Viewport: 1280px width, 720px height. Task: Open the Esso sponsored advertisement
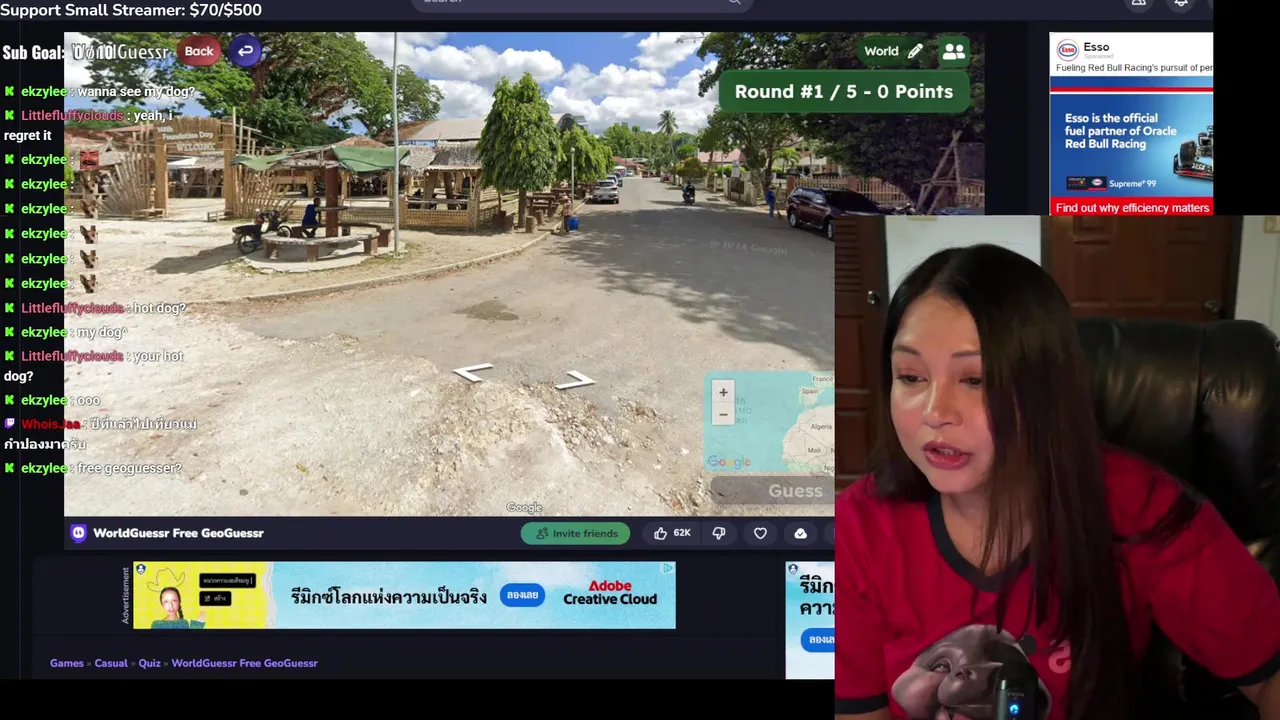[x=1131, y=124]
